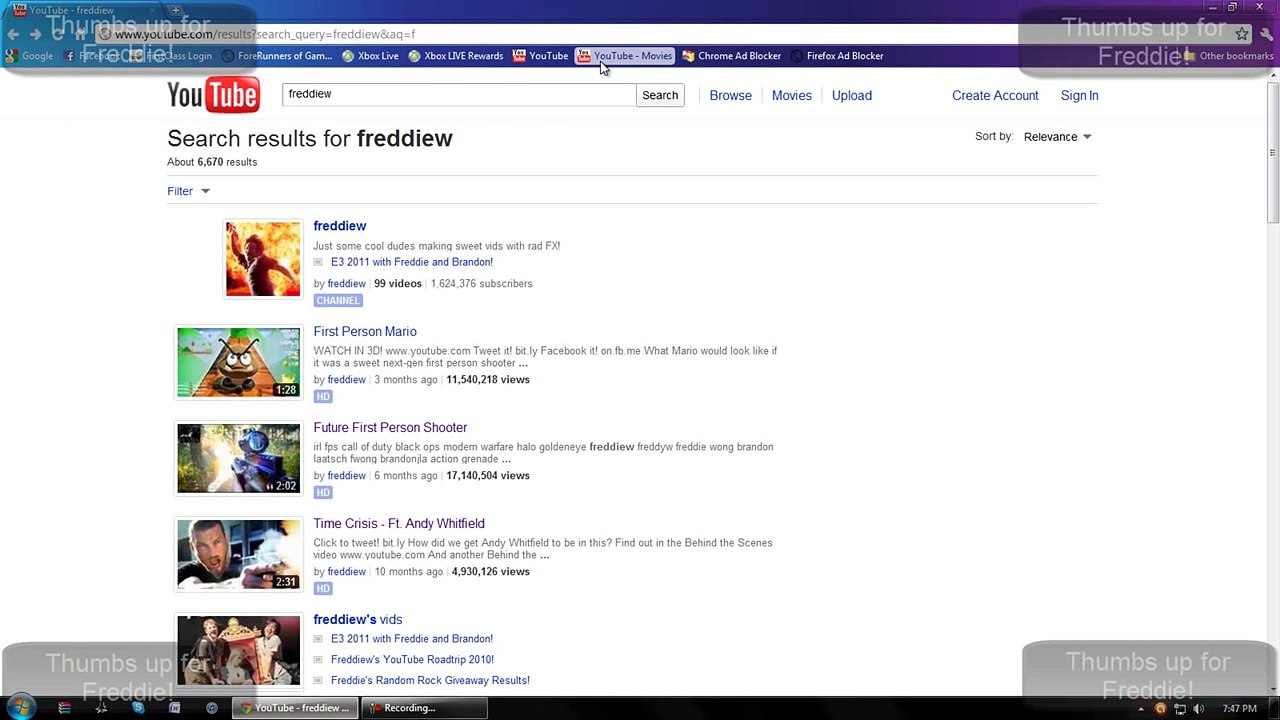Click HD badge under Time Crisis
The width and height of the screenshot is (1280, 720).
(322, 589)
